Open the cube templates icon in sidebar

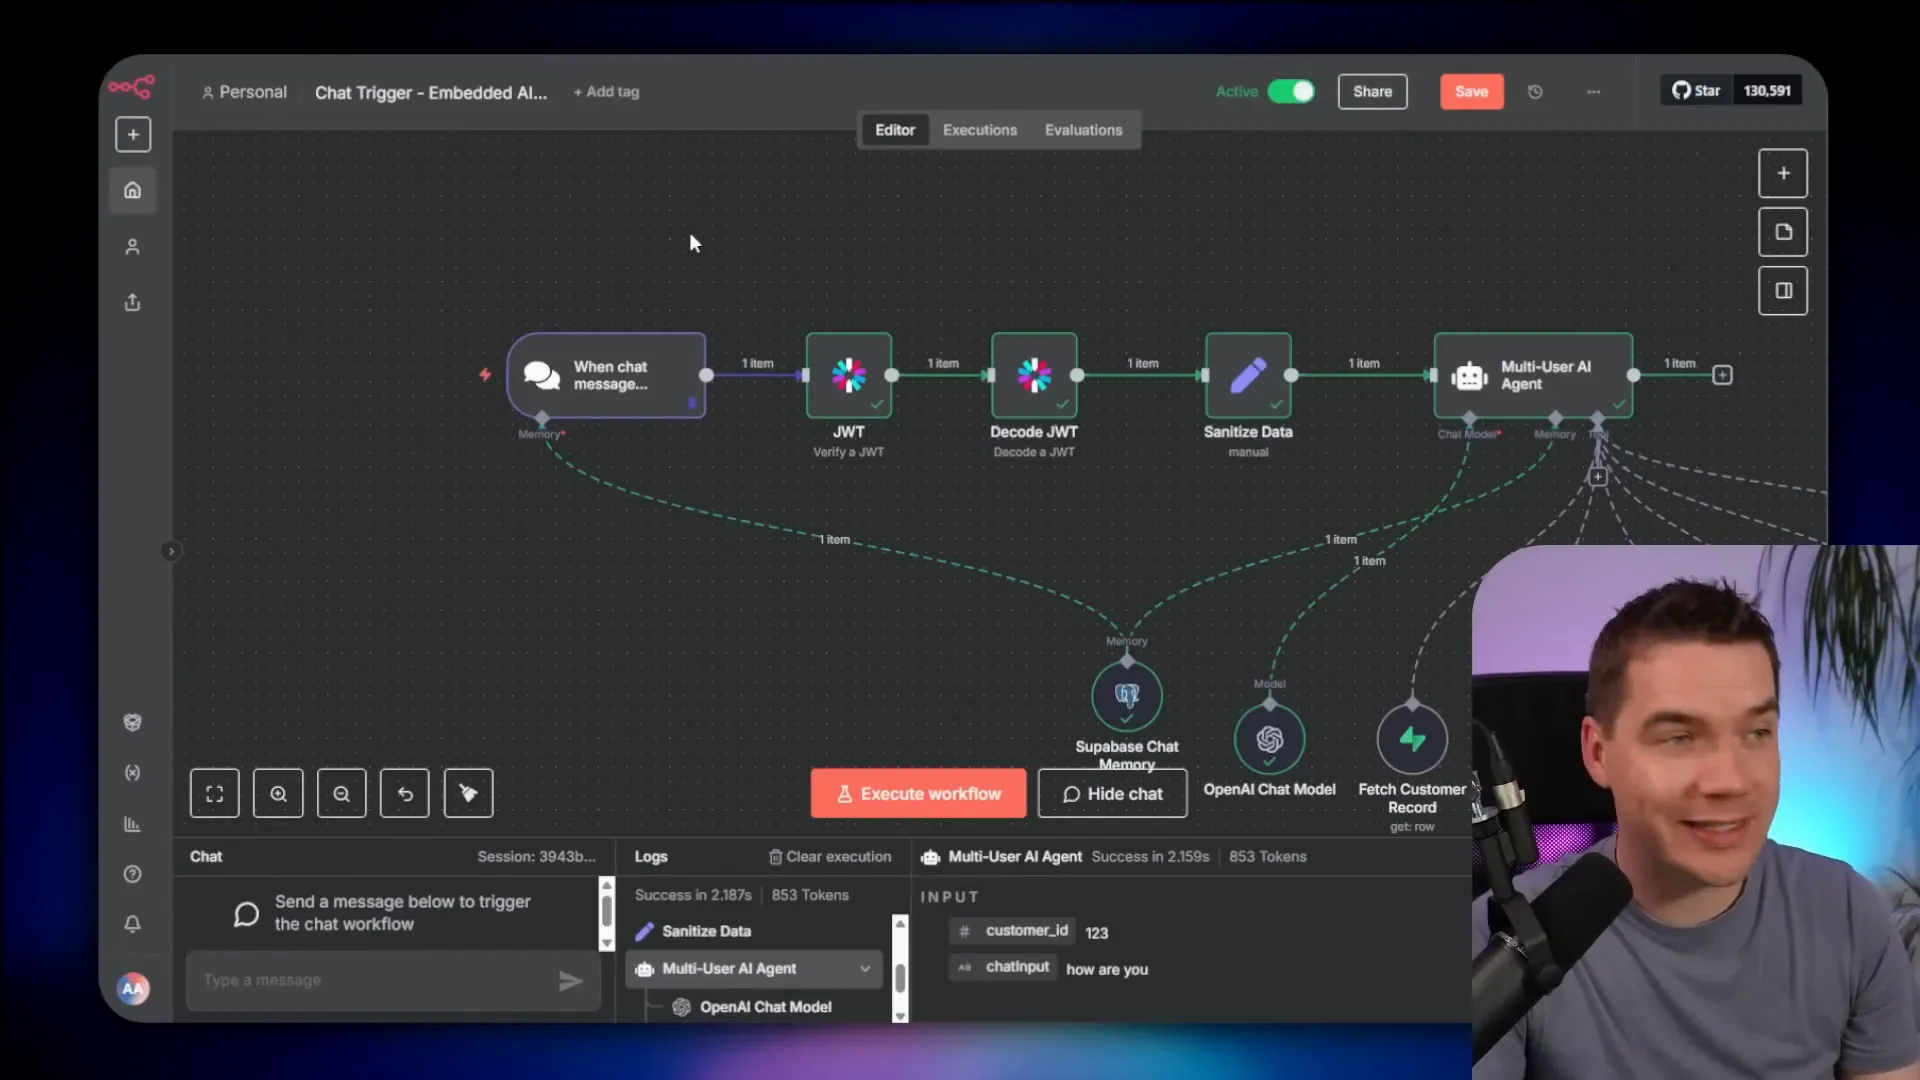coord(132,722)
